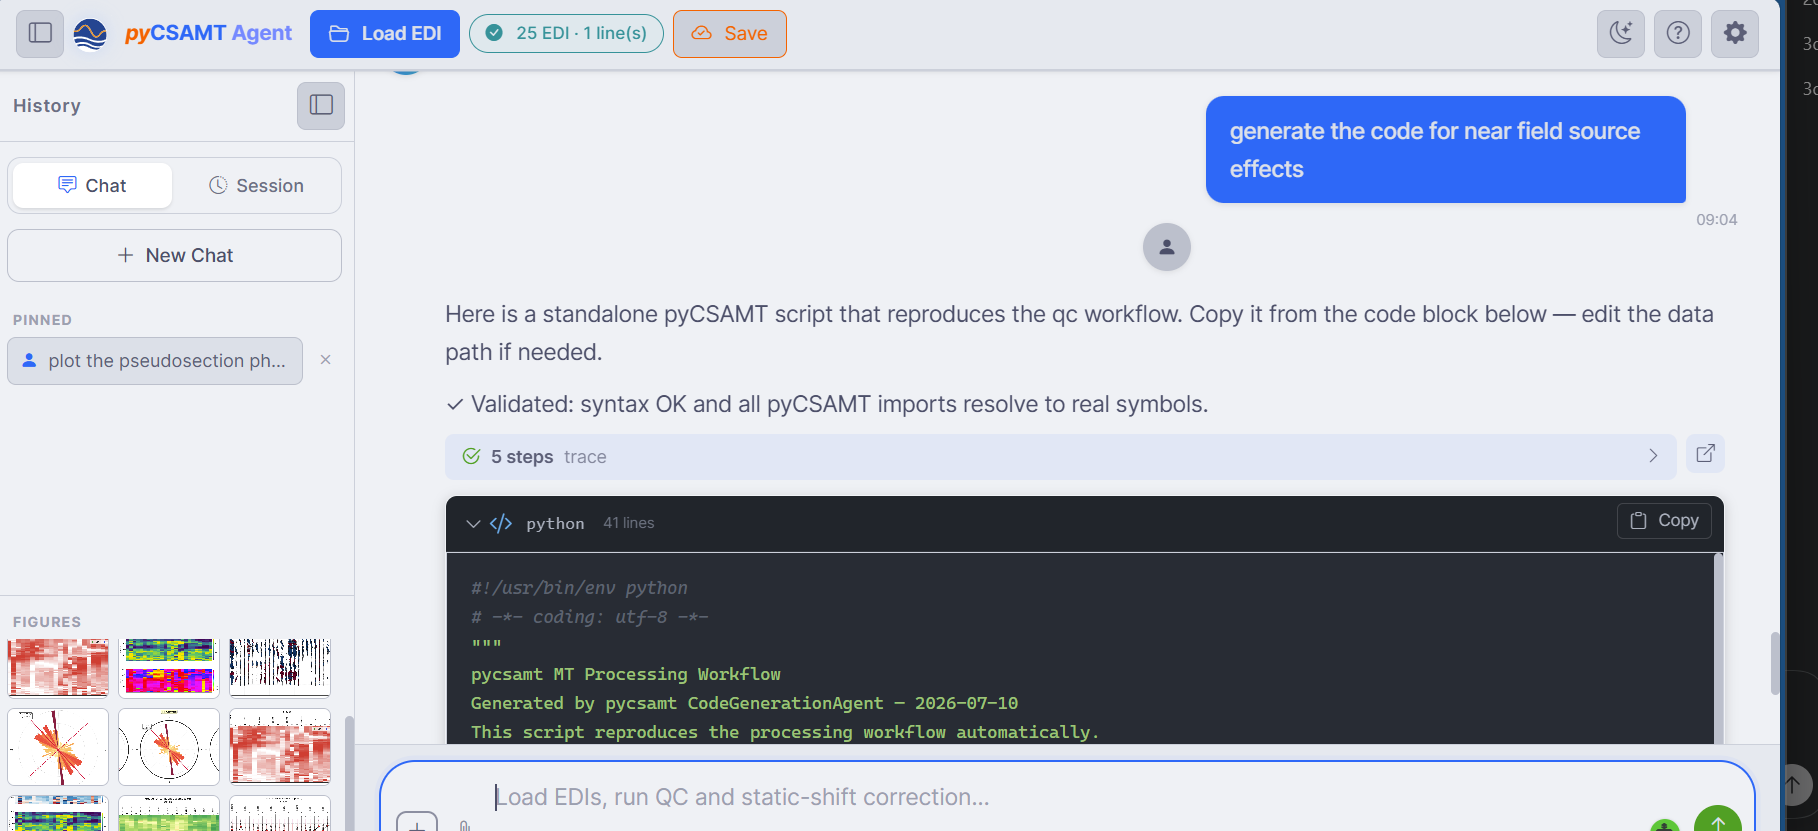Open the light green heatmap thumbnail in bottom row
Image resolution: width=1818 pixels, height=831 pixels.
169,813
